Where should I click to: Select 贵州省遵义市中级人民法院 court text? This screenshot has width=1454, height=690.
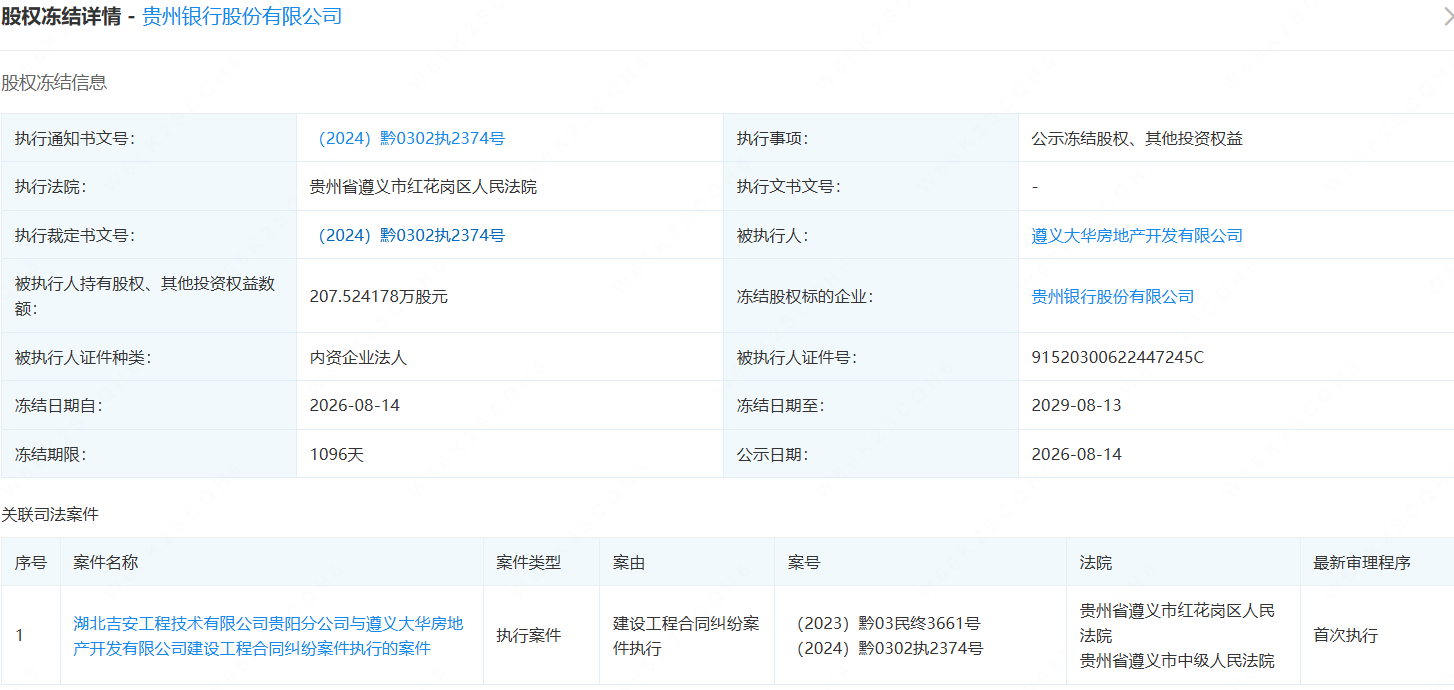(x=1177, y=661)
